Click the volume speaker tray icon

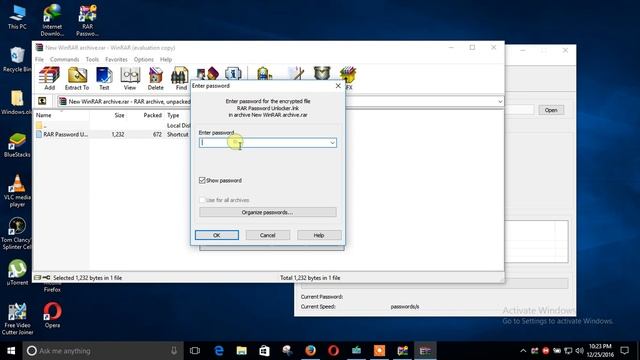[x=579, y=351]
